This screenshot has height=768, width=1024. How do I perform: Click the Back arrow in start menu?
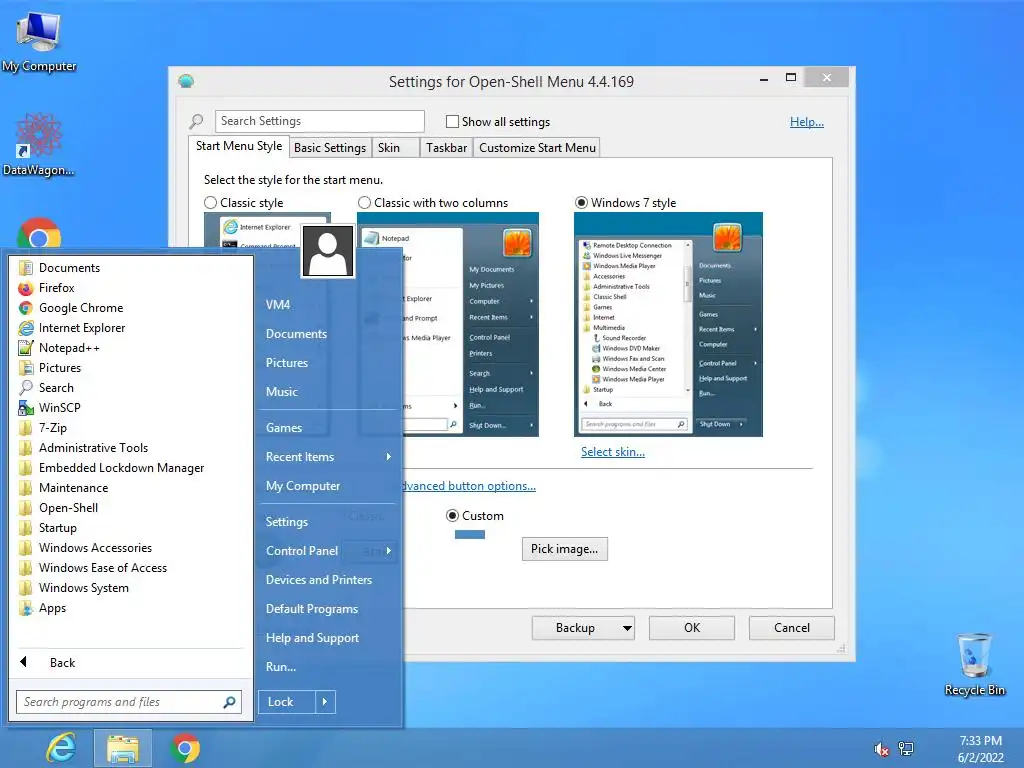pos(24,662)
